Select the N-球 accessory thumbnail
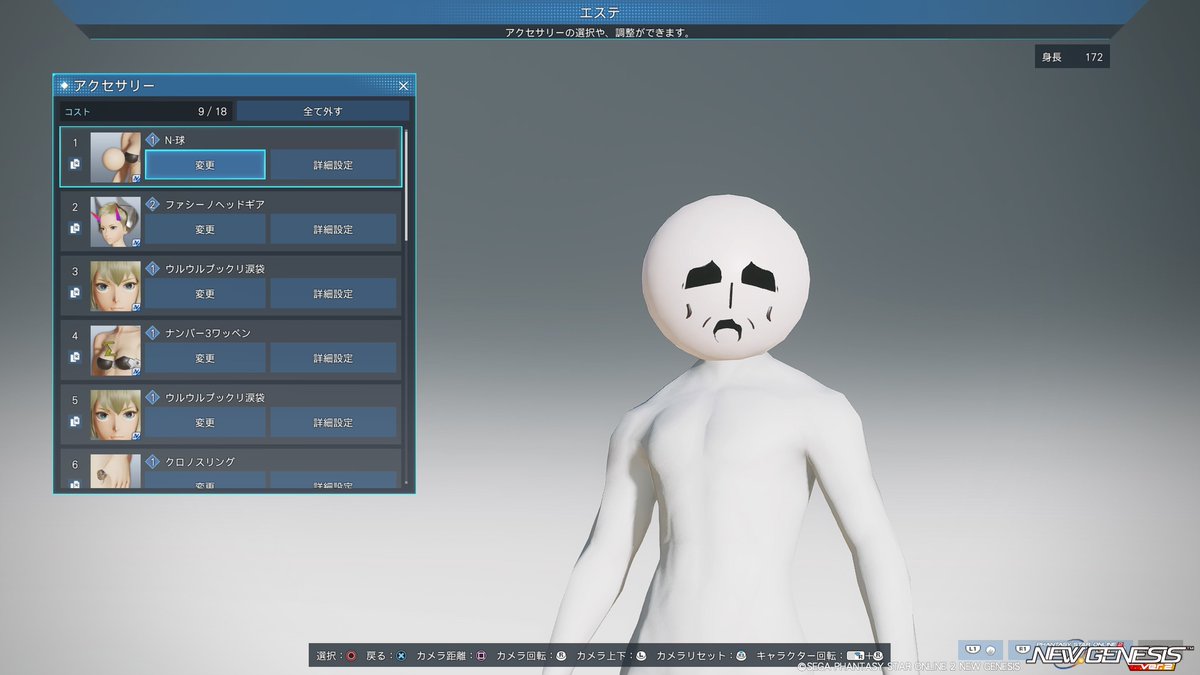This screenshot has width=1200, height=675. (x=115, y=157)
